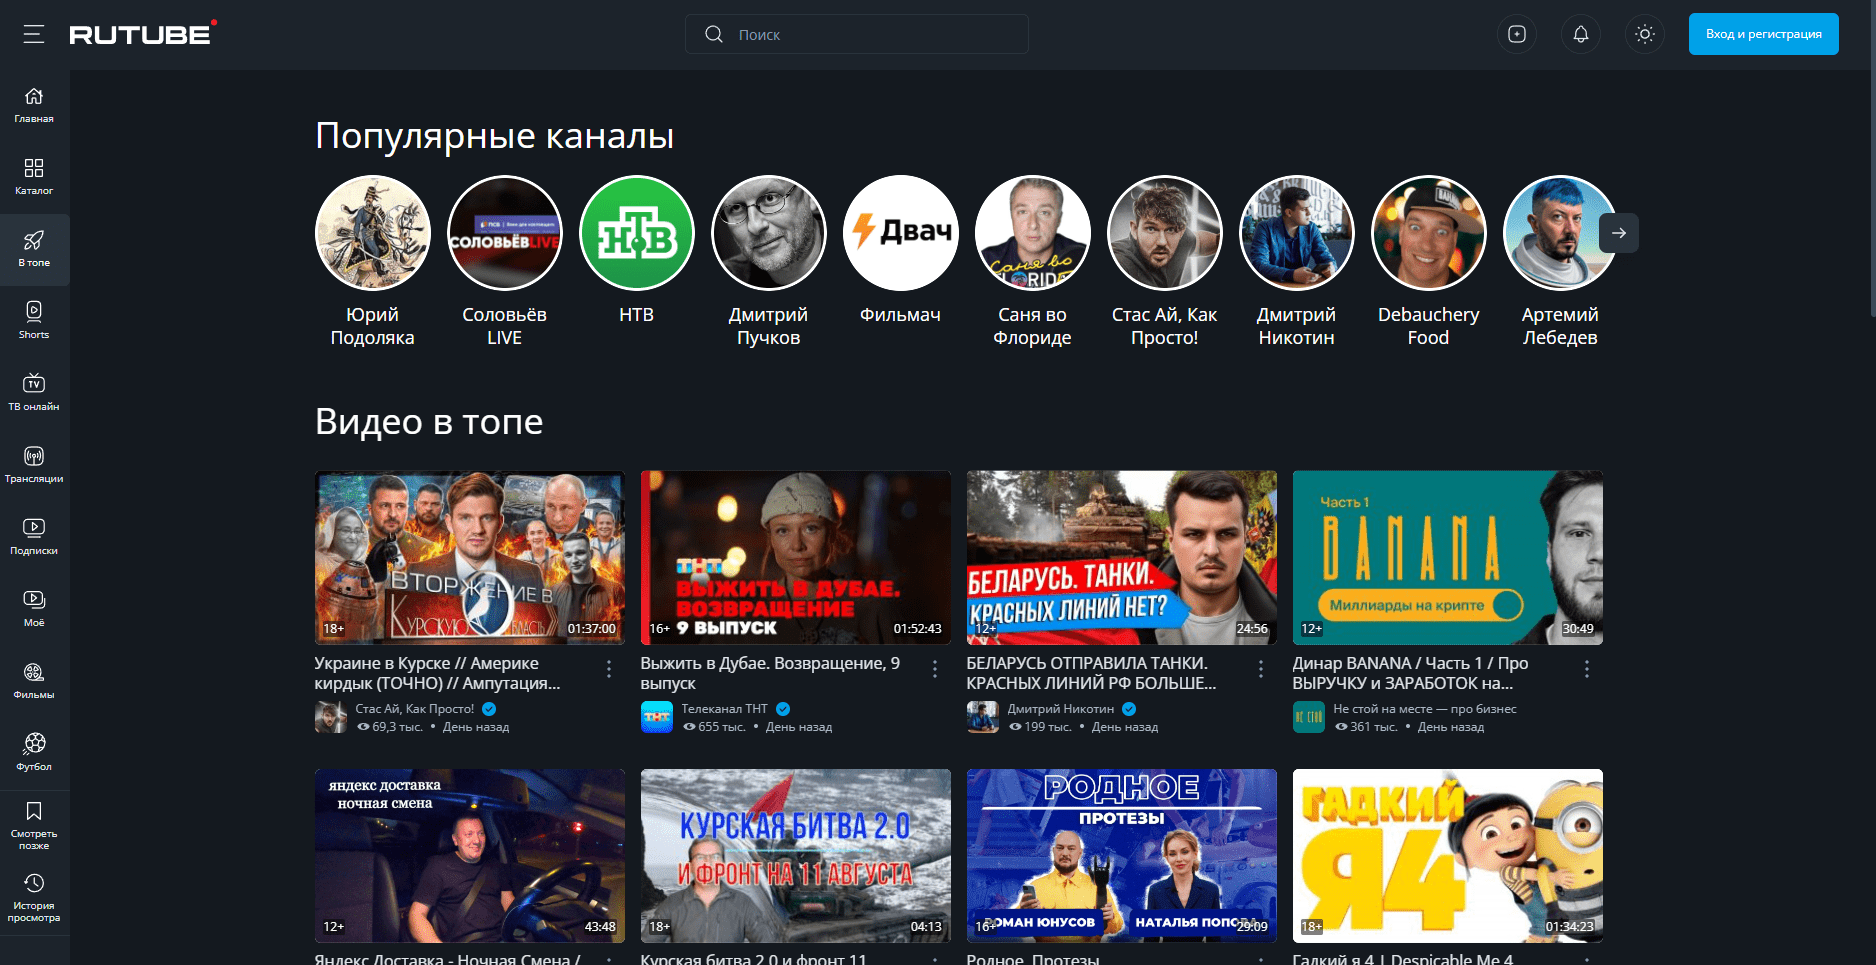This screenshot has height=965, width=1876.
Task: Click the ТНТ channel logo under video
Action: coord(657,717)
